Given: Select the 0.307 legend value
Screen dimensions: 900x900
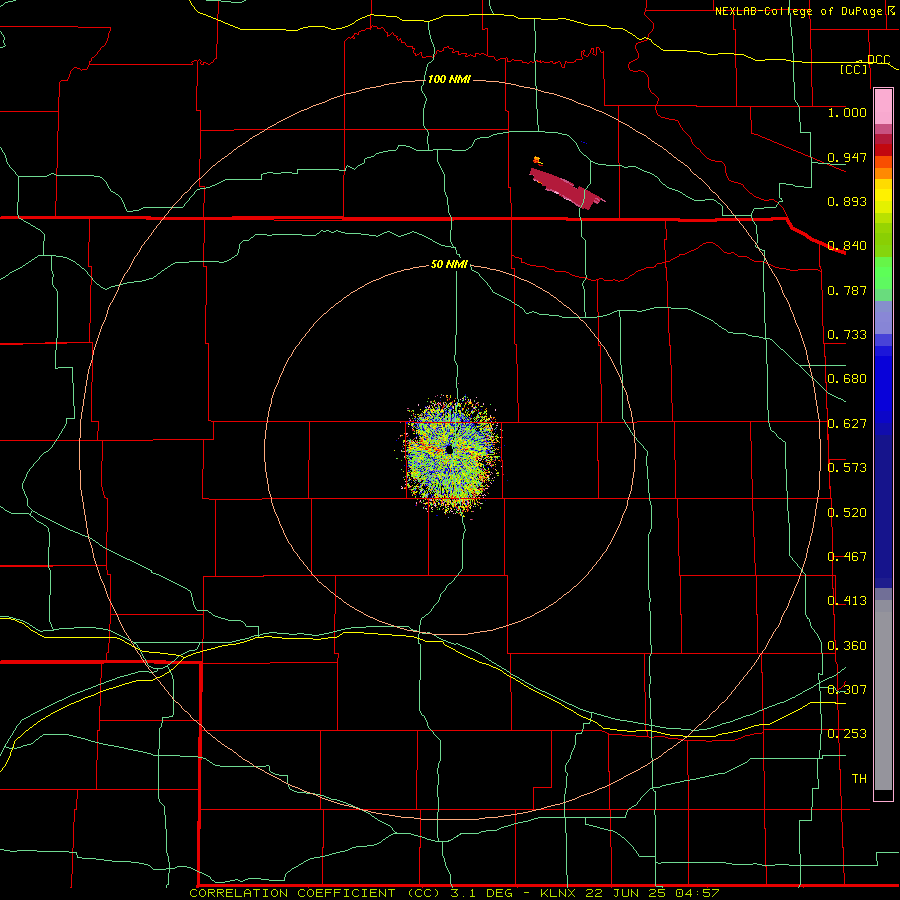Looking at the screenshot, I should tap(847, 690).
